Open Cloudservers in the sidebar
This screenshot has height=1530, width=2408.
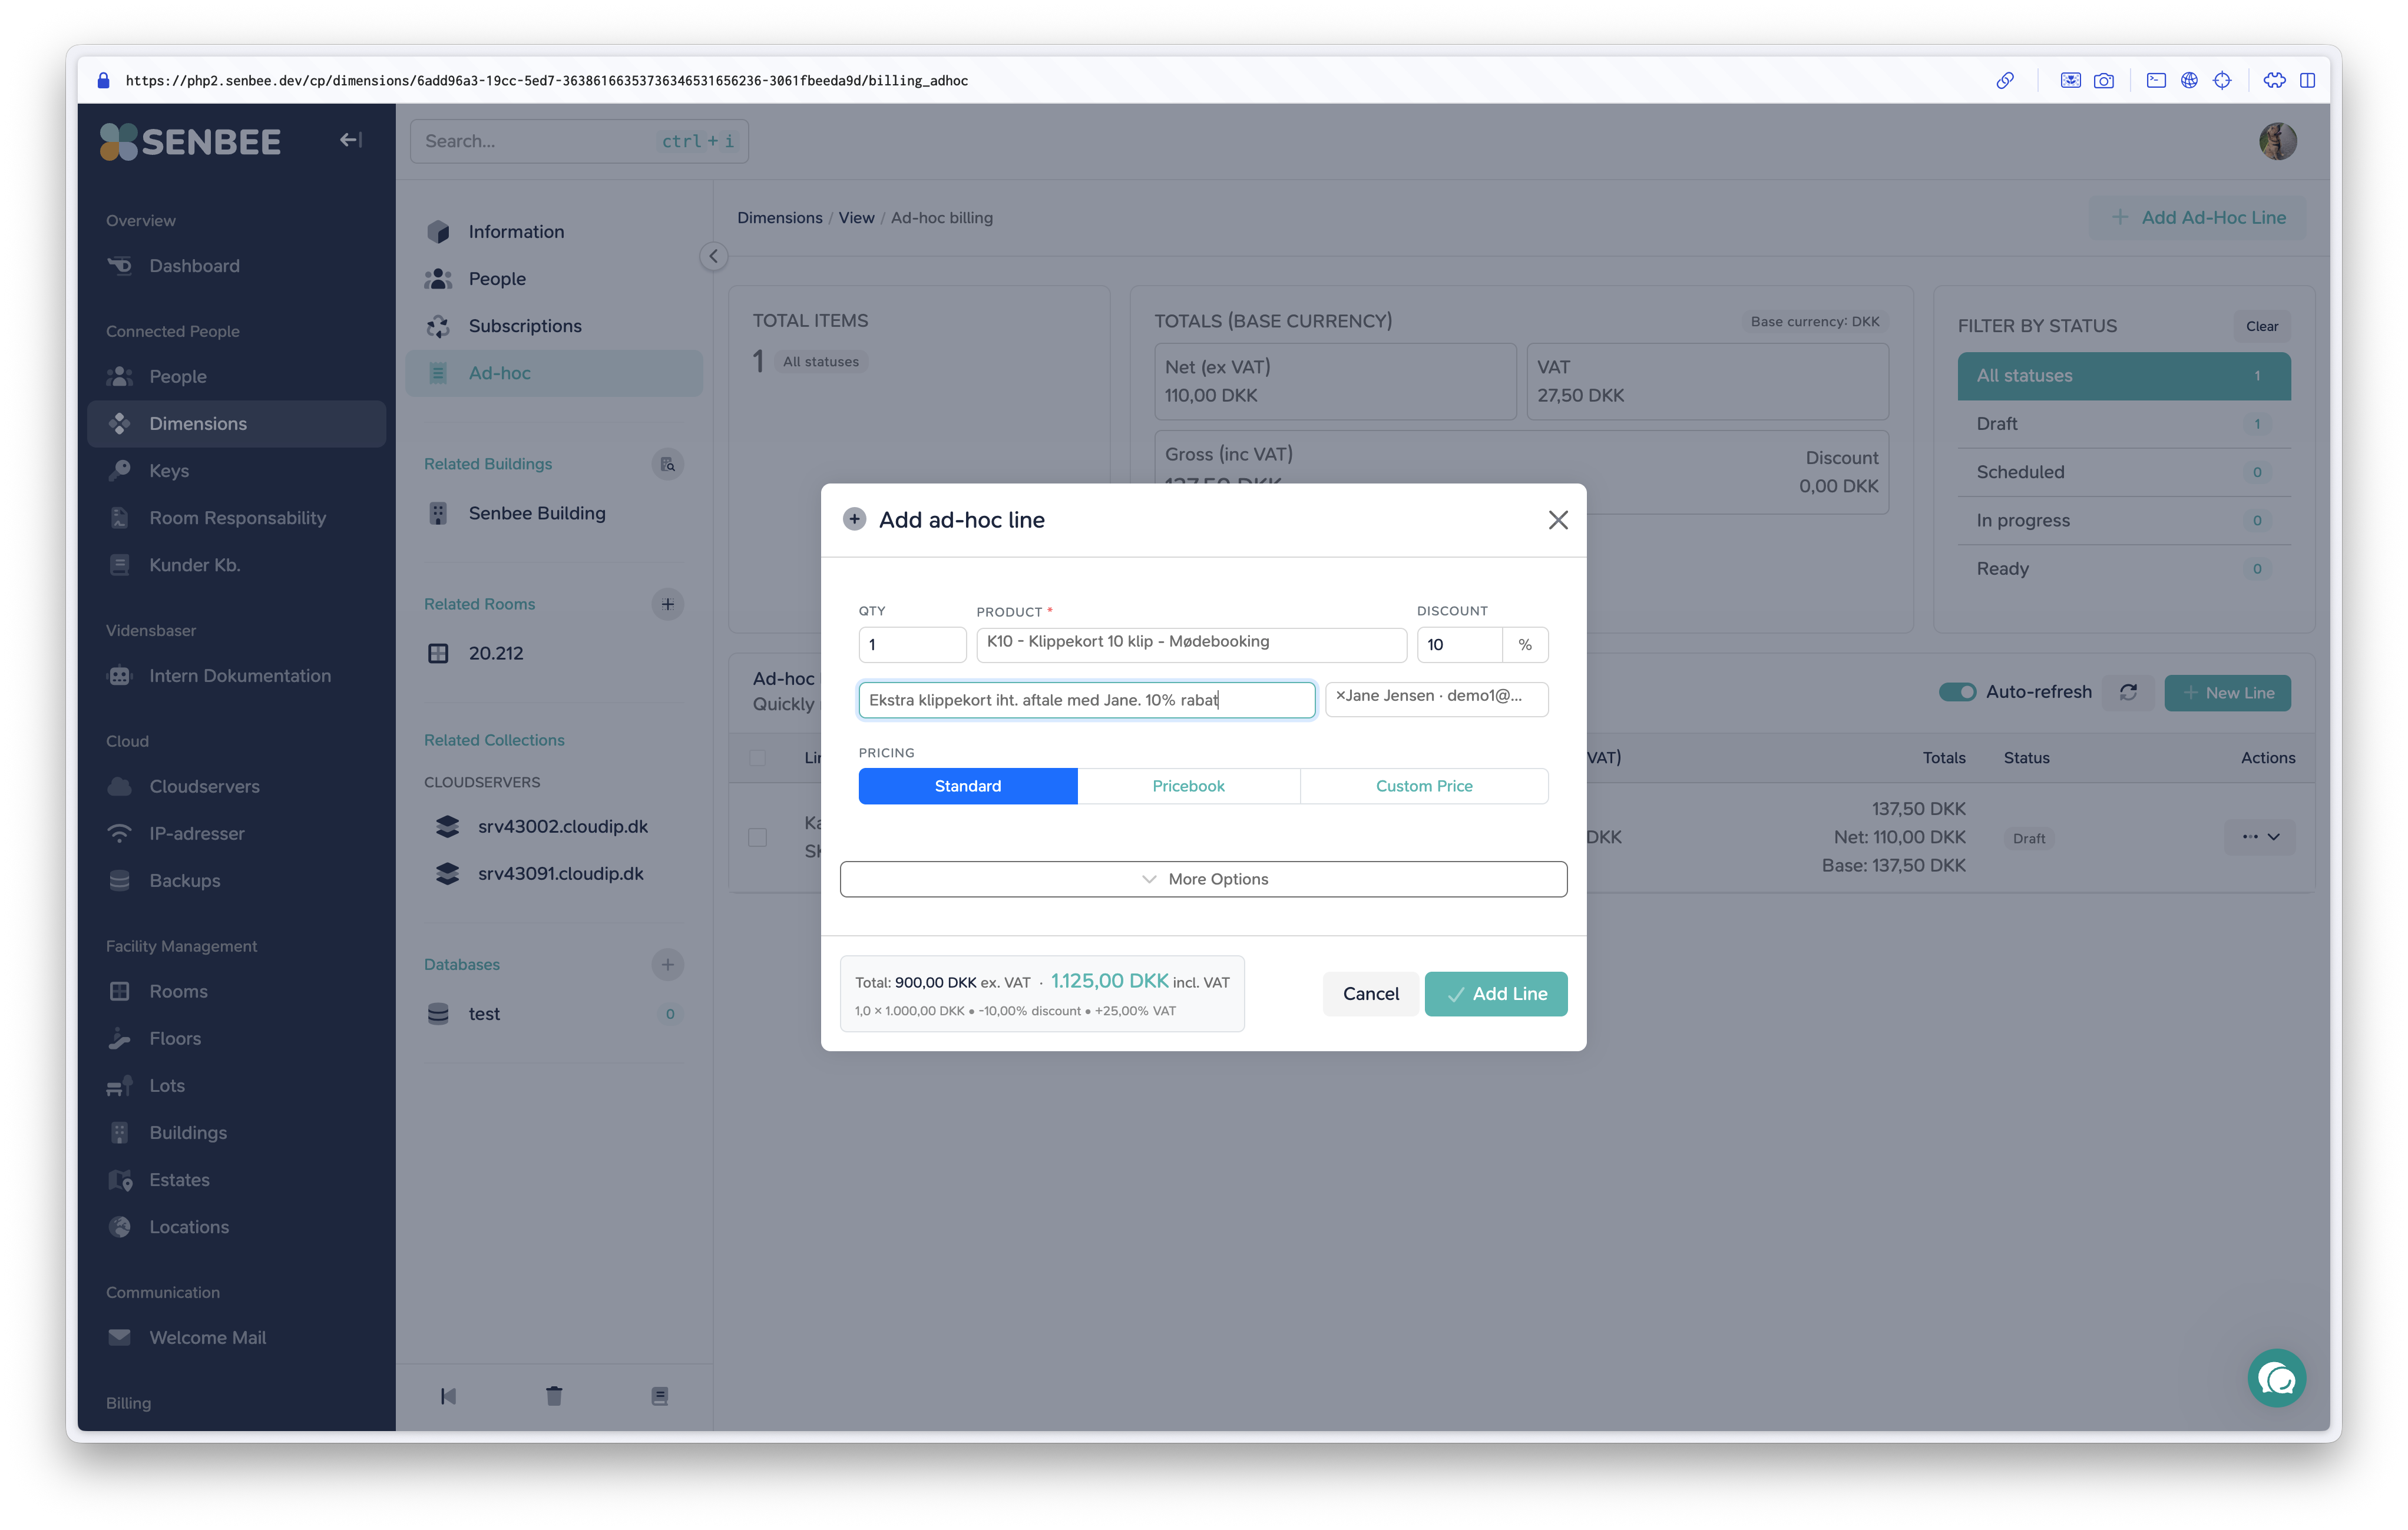(236, 787)
